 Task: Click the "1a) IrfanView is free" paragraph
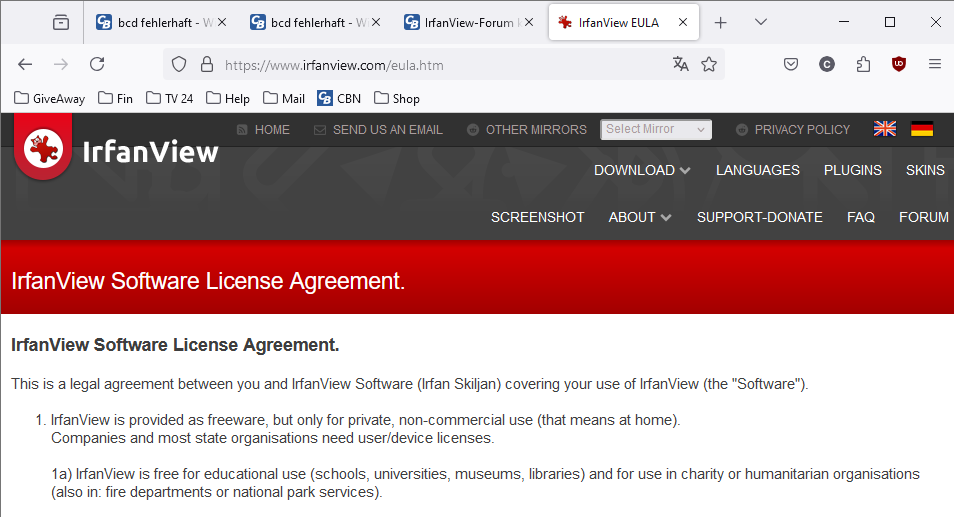tap(485, 483)
